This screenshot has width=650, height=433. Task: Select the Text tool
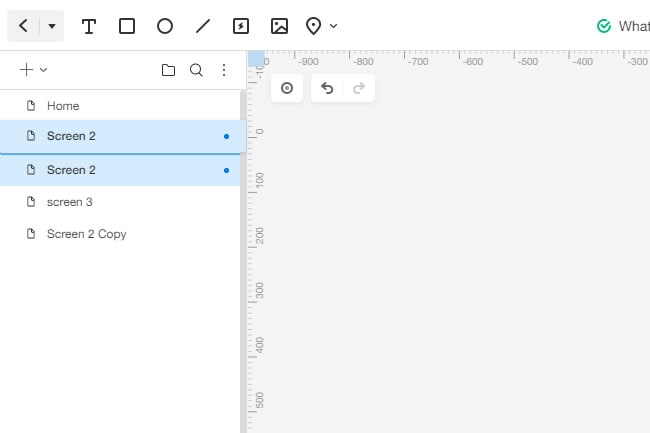point(89,26)
